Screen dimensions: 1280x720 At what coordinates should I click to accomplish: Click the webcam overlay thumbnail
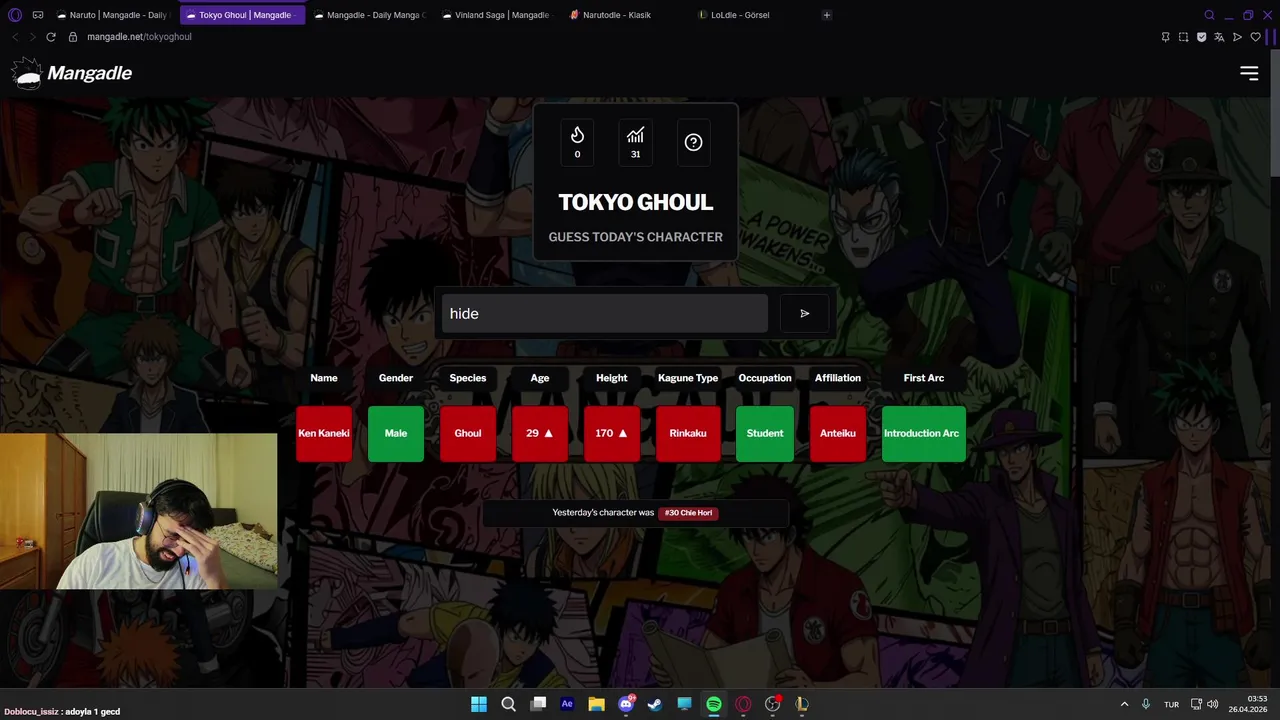click(x=138, y=511)
